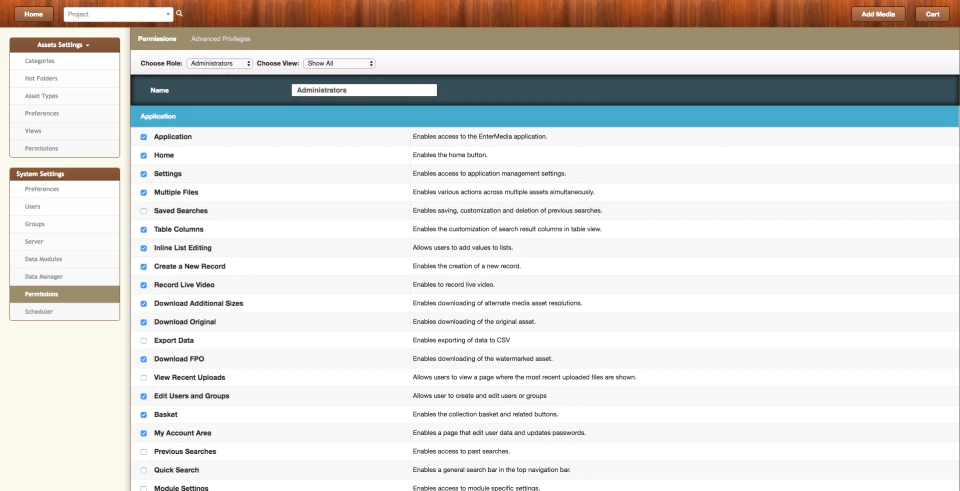Go to the Home page
Viewport: 960px width, 491px height.
click(x=34, y=14)
